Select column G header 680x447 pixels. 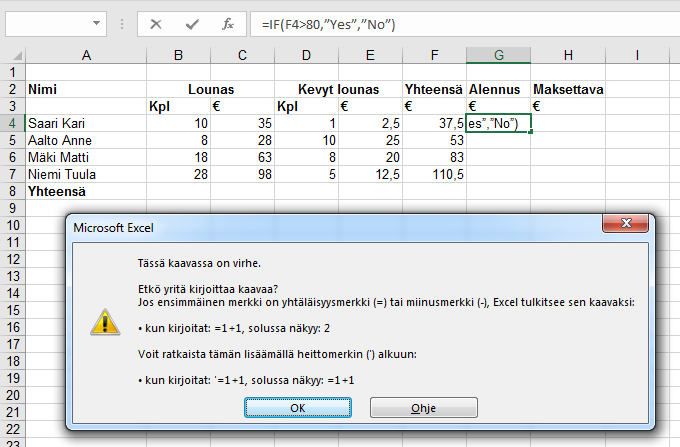coord(499,55)
